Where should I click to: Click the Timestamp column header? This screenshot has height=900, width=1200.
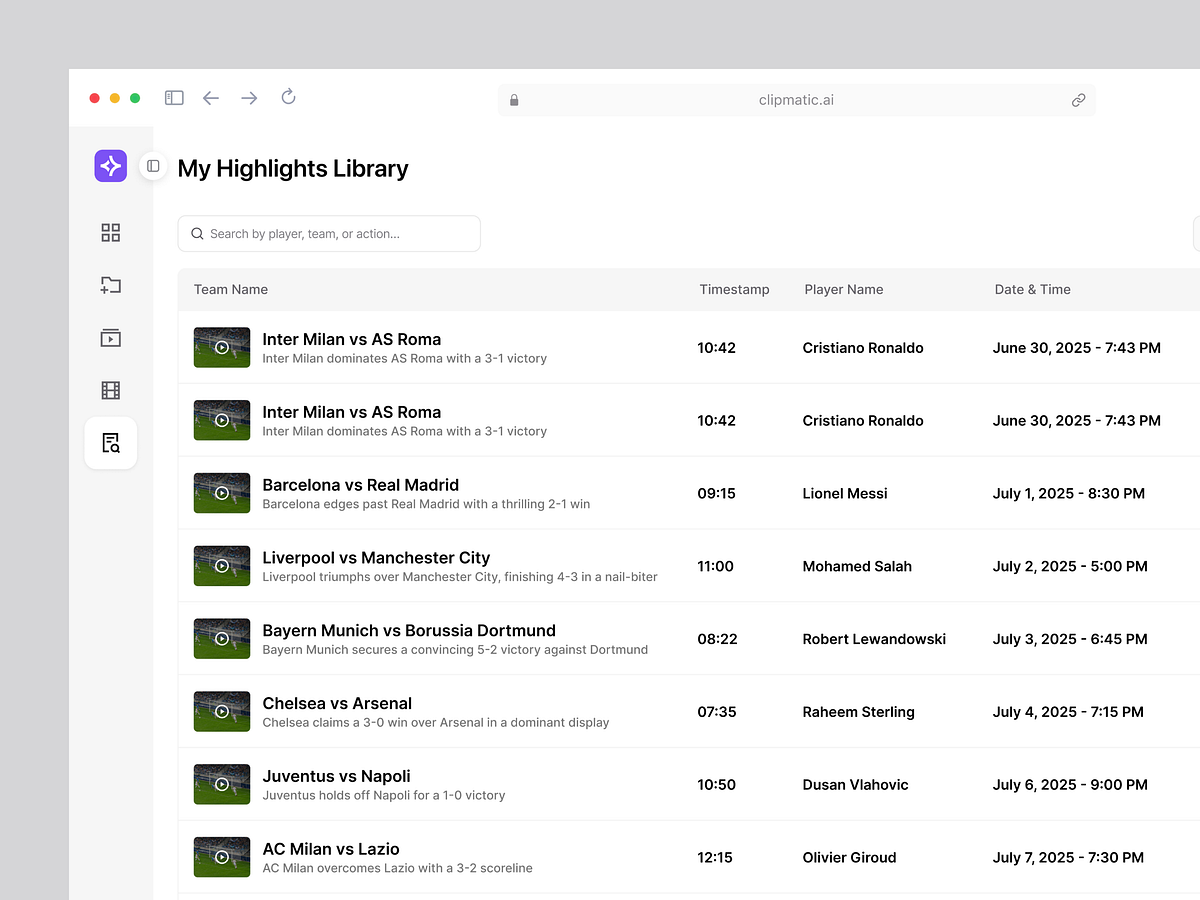point(734,289)
